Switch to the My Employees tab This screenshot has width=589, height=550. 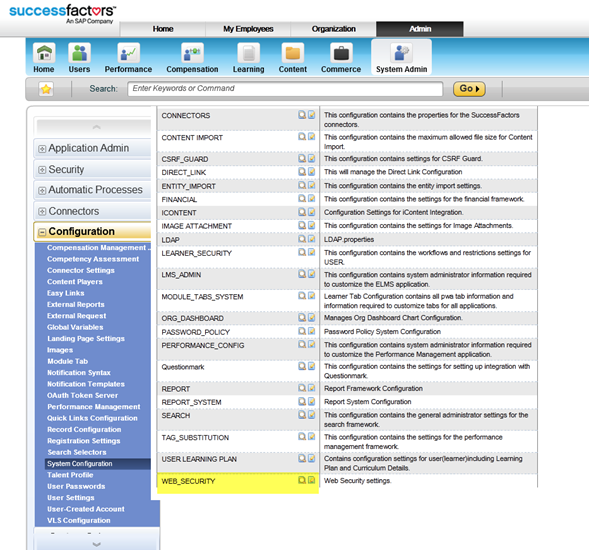[248, 29]
